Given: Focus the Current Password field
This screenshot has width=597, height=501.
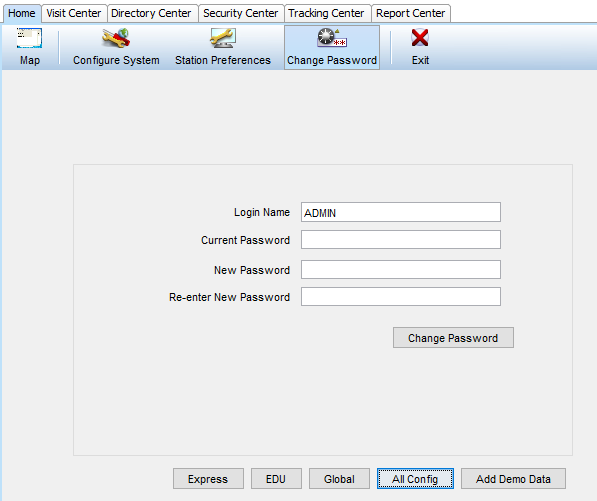Looking at the screenshot, I should click(x=401, y=239).
